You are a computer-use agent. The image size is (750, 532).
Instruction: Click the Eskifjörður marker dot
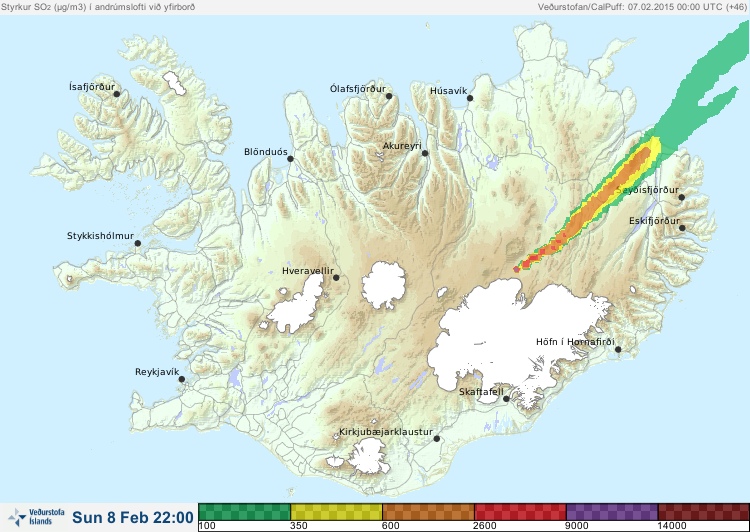683,228
